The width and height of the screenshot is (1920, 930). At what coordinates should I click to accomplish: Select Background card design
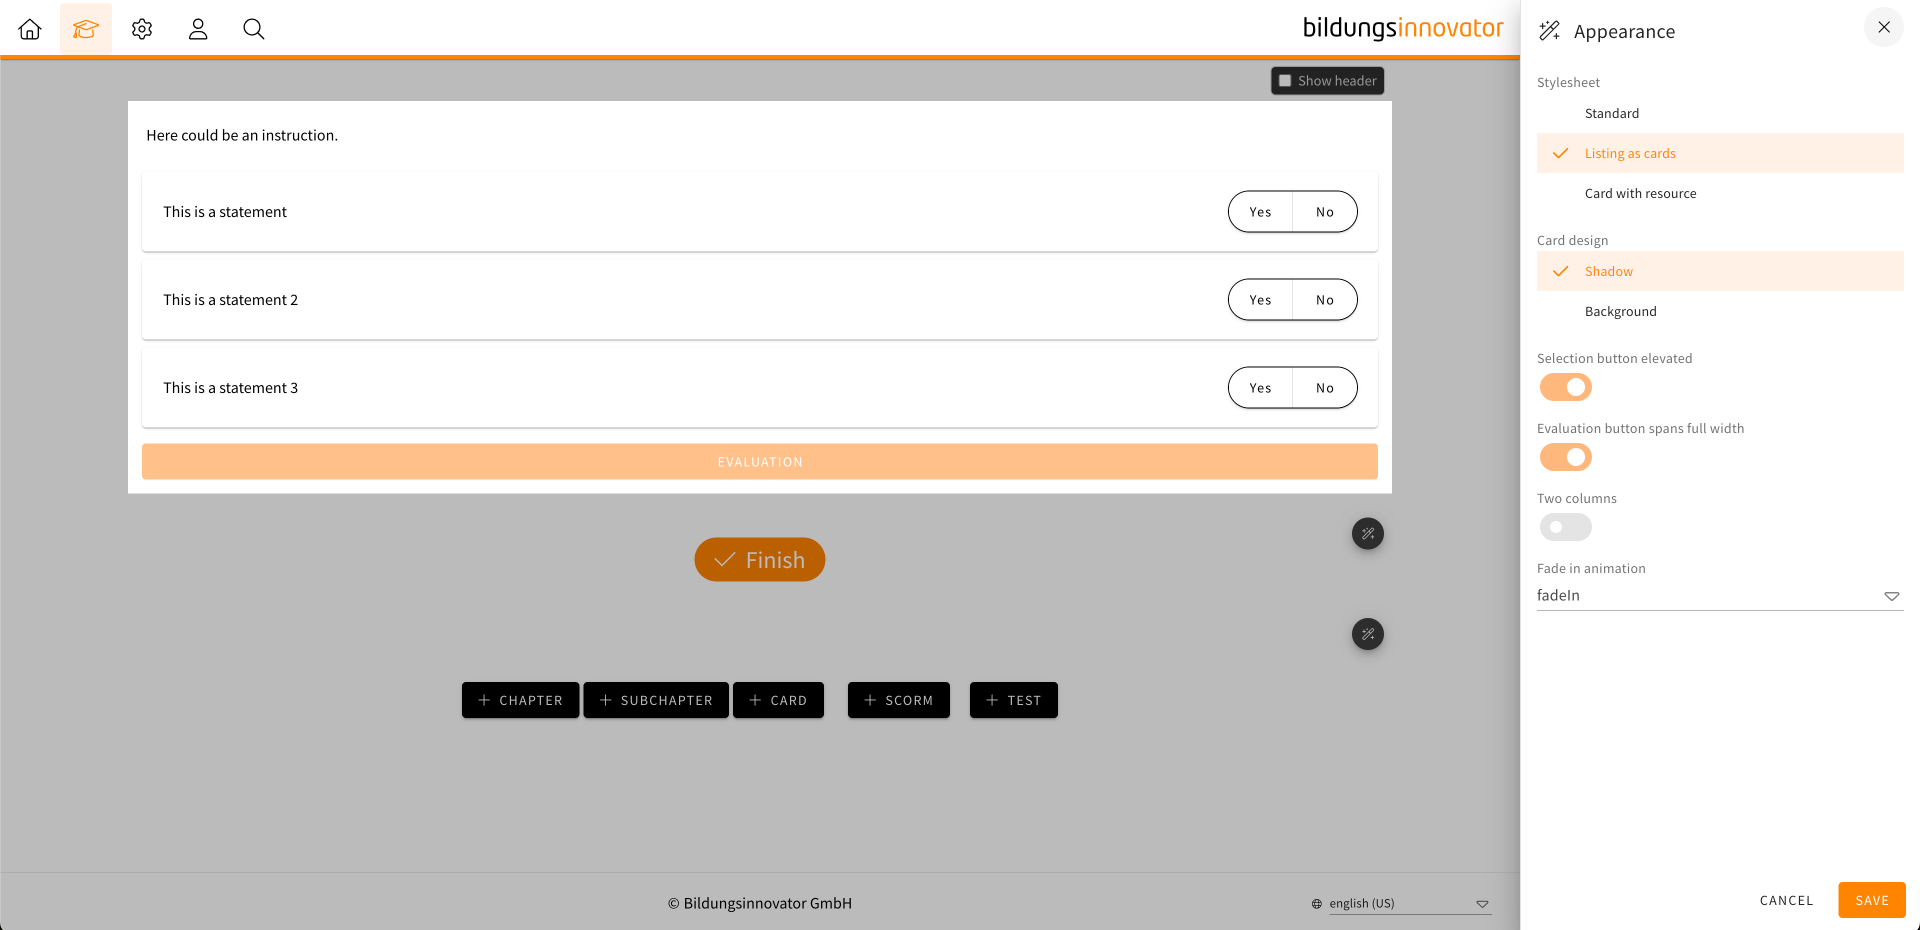pyautogui.click(x=1620, y=312)
